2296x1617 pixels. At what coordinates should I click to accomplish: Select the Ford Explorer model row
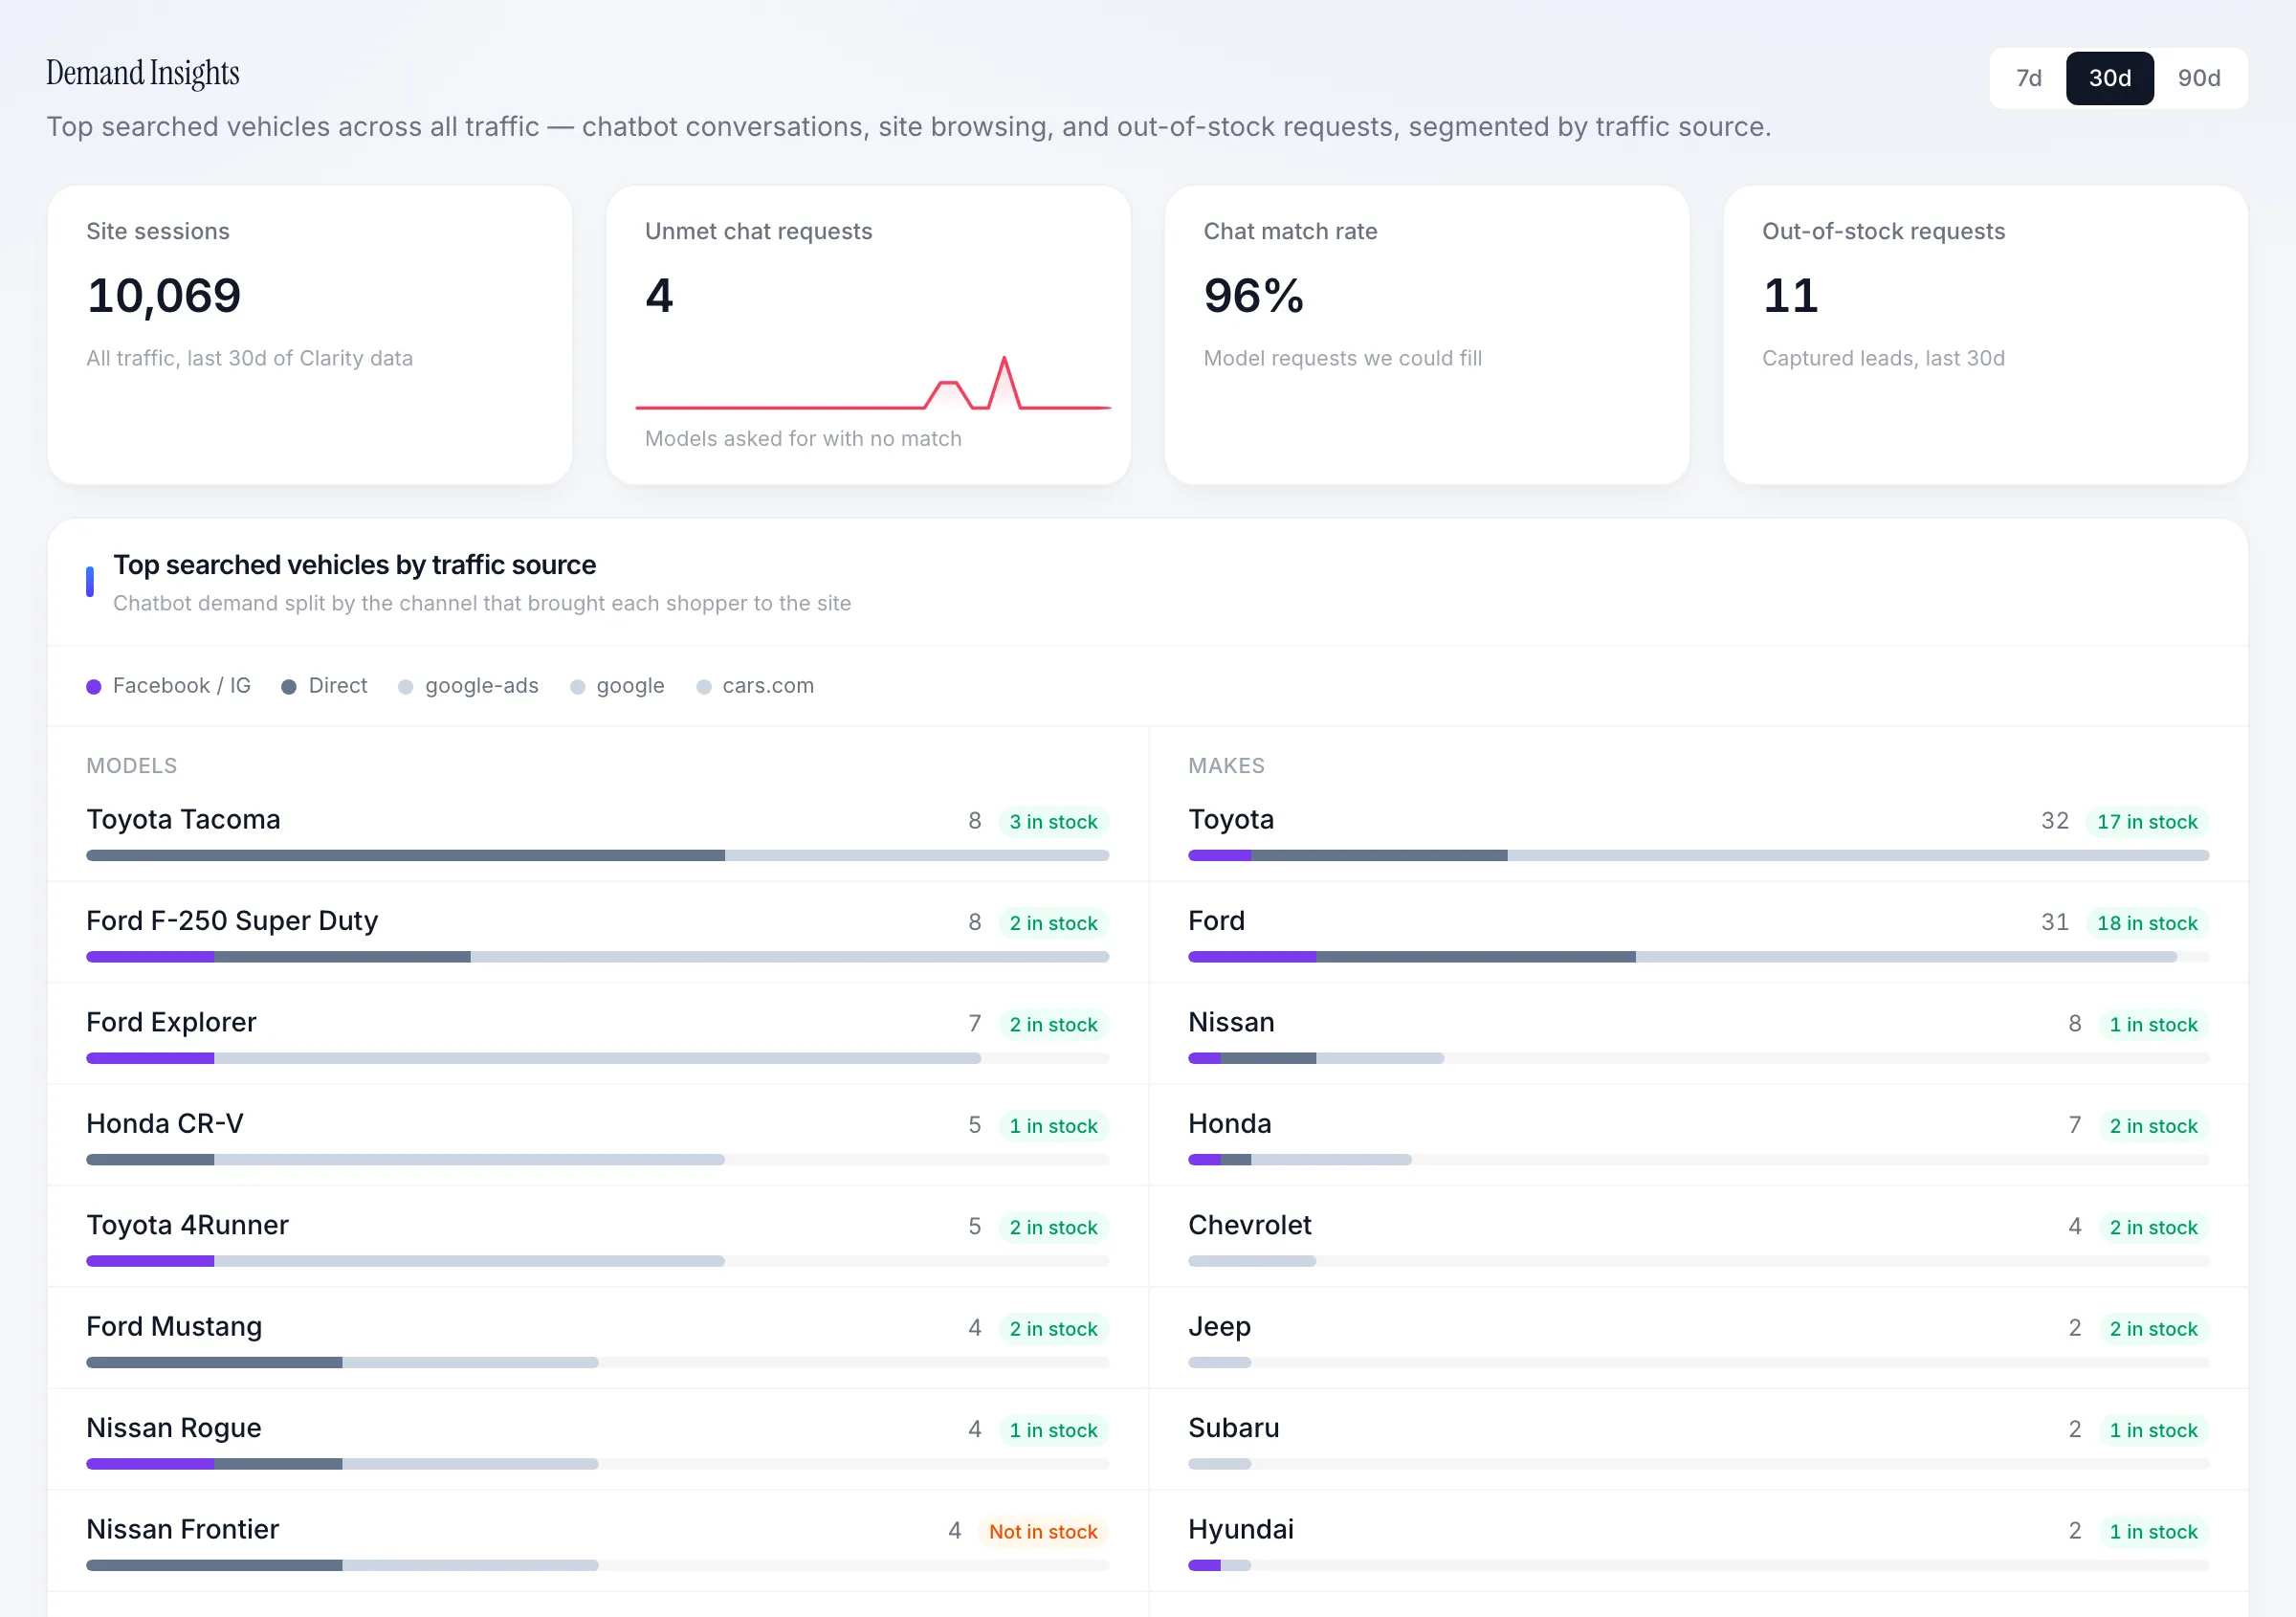point(598,1035)
